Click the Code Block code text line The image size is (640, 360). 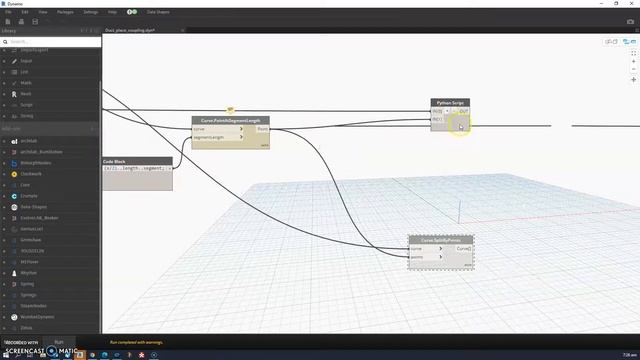click(x=136, y=169)
